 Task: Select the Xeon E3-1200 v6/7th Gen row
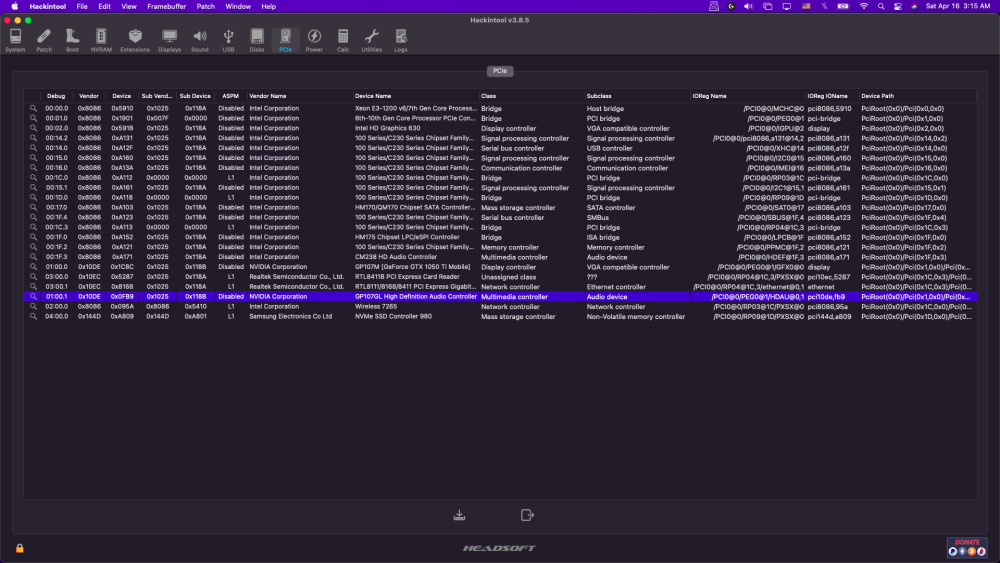click(x=500, y=108)
